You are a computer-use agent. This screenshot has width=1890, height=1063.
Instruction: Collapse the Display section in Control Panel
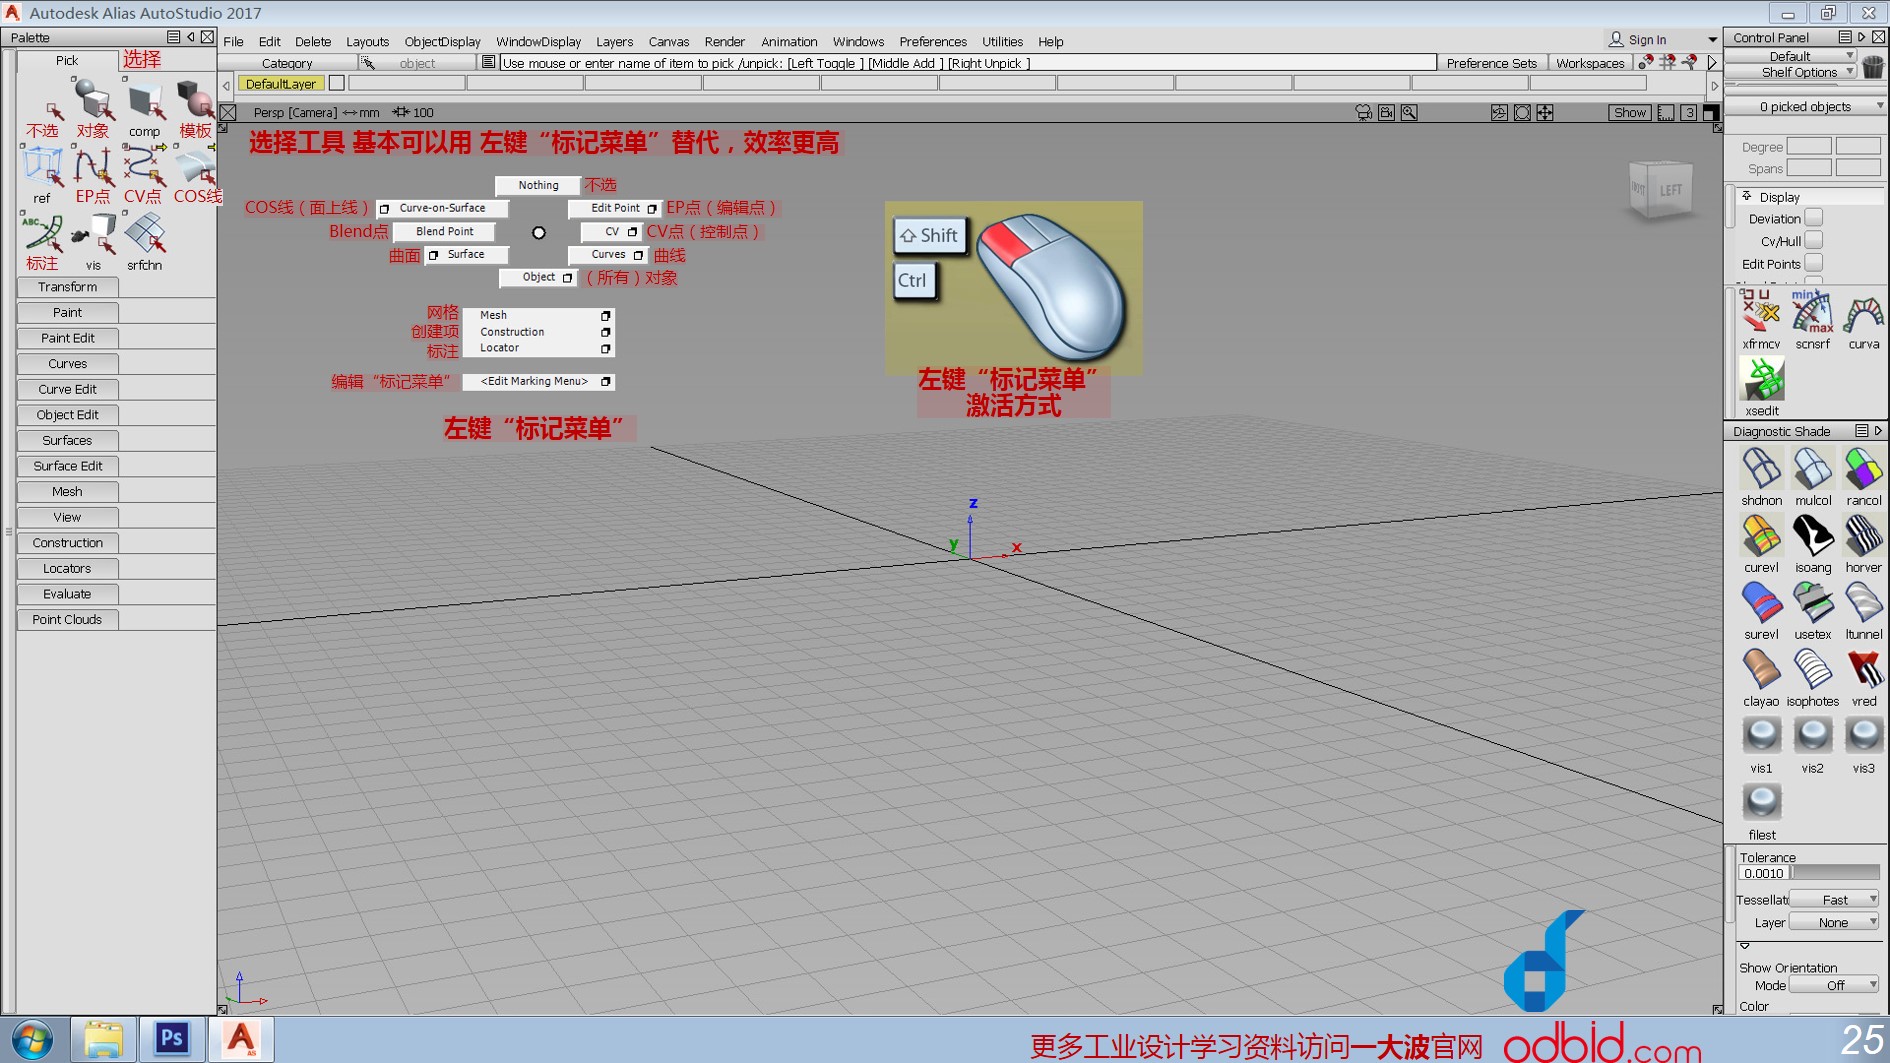tap(1747, 197)
